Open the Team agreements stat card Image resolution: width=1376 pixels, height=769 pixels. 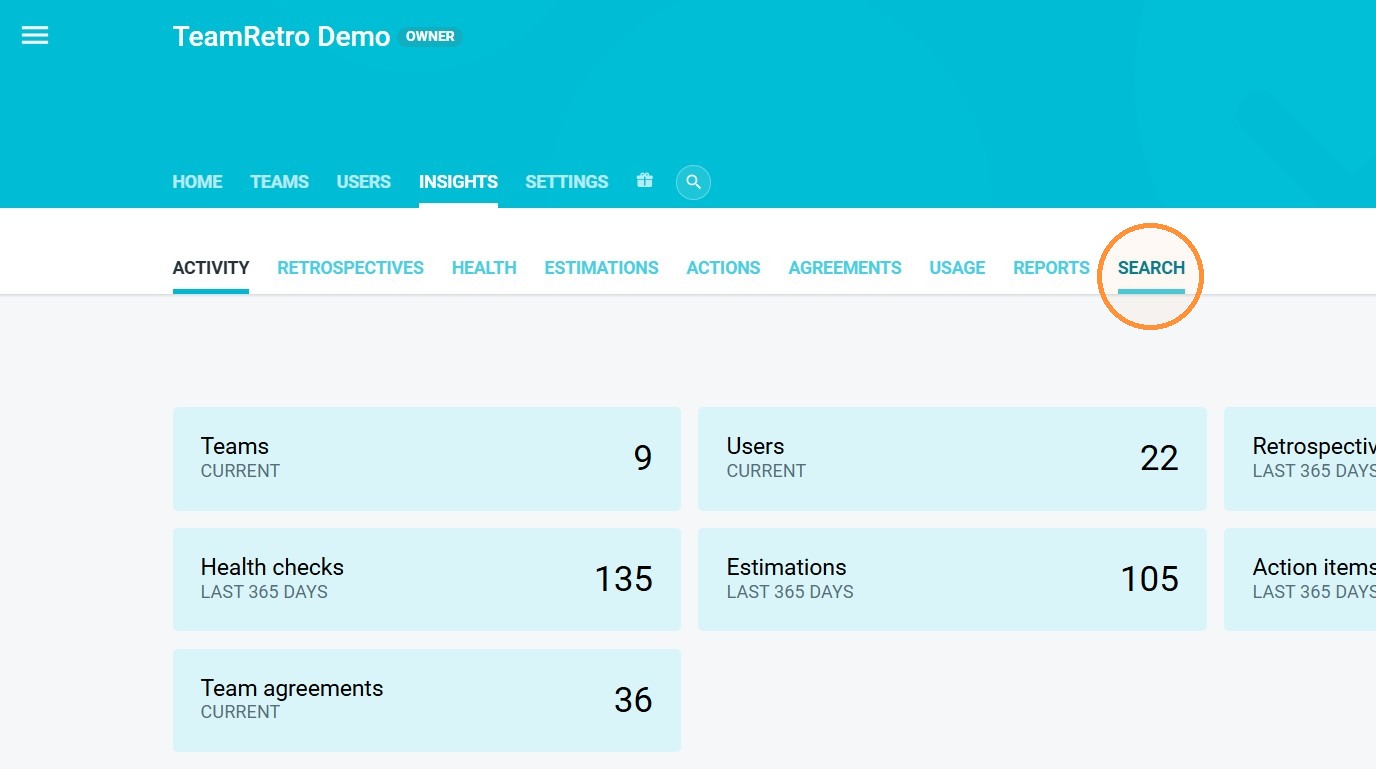click(x=427, y=700)
